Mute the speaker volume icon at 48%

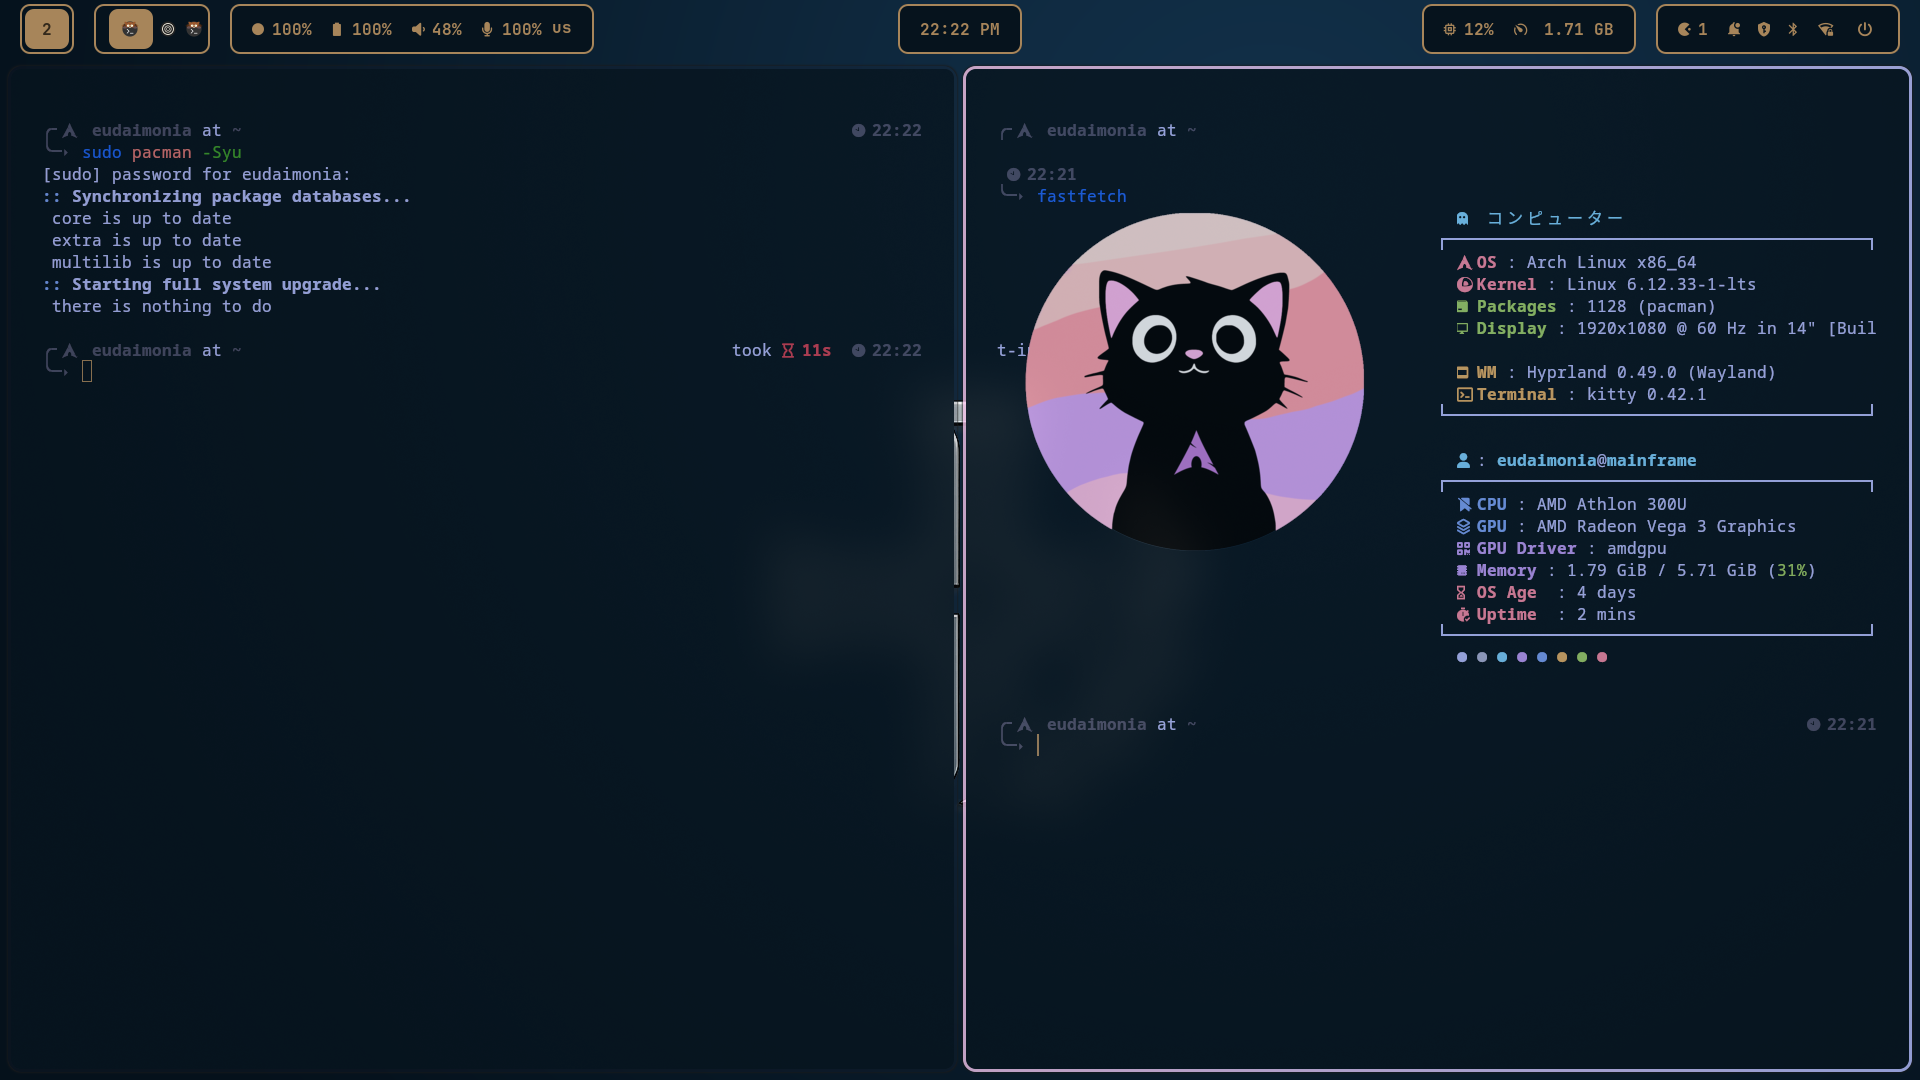(417, 29)
